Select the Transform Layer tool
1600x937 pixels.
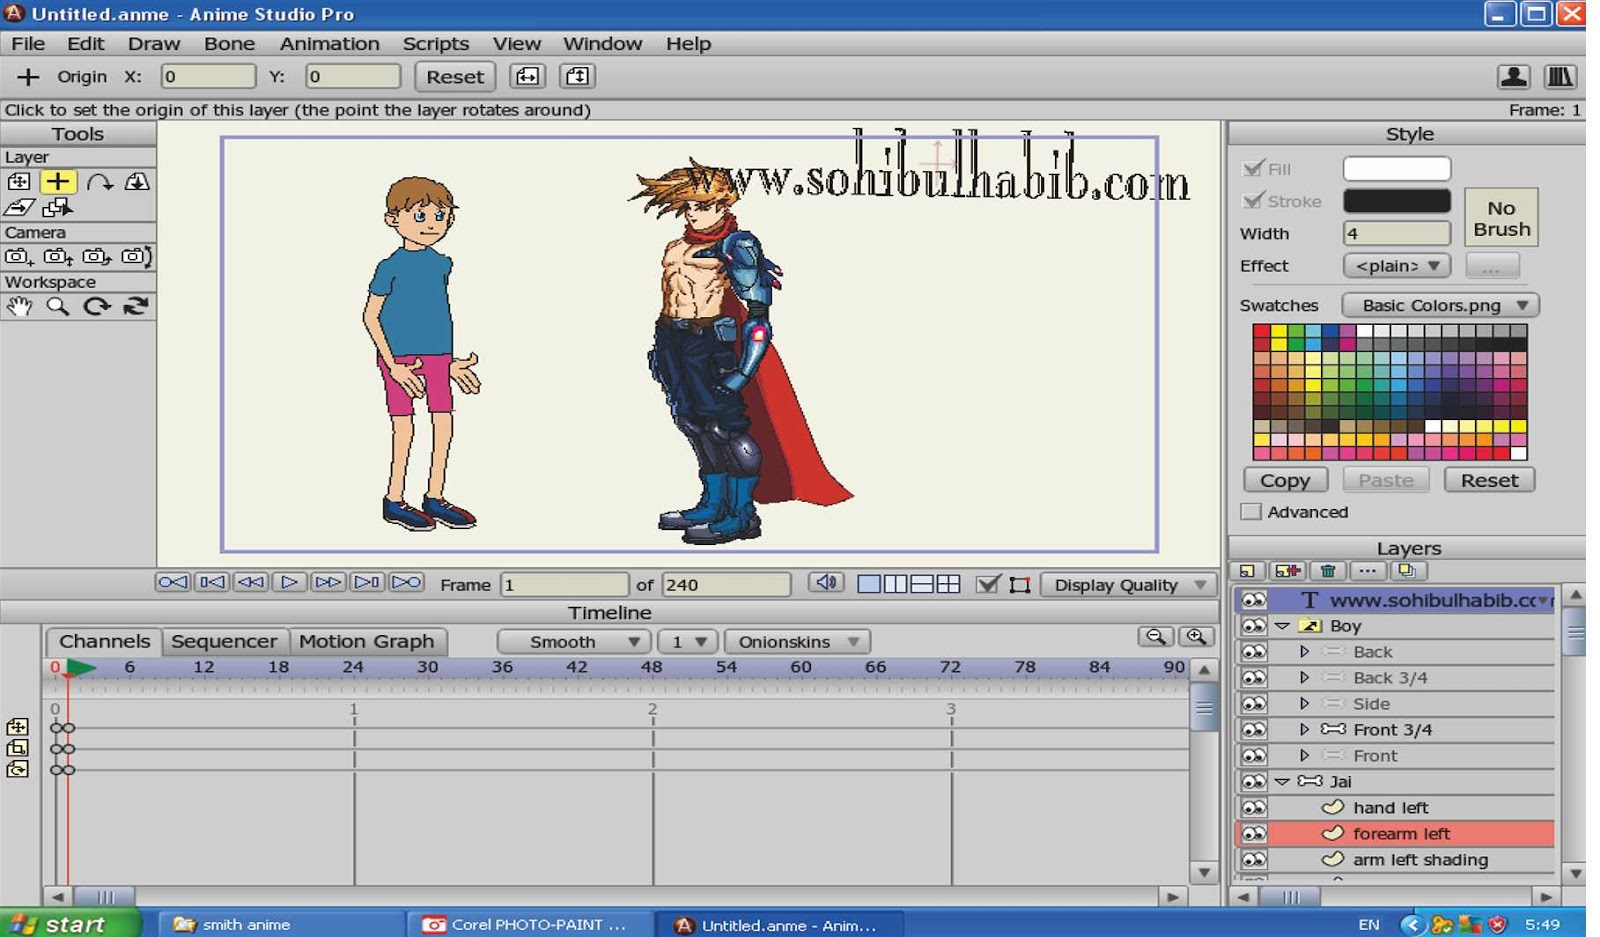click(19, 181)
